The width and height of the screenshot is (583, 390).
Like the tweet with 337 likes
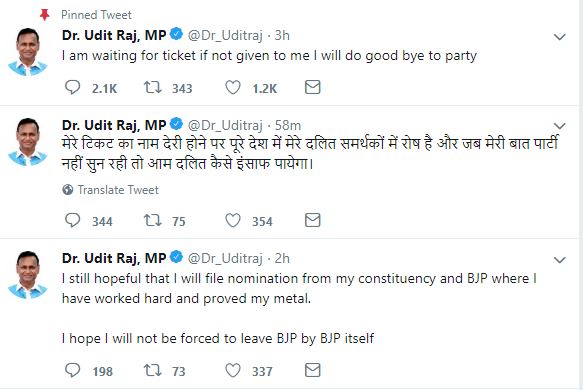[233, 370]
